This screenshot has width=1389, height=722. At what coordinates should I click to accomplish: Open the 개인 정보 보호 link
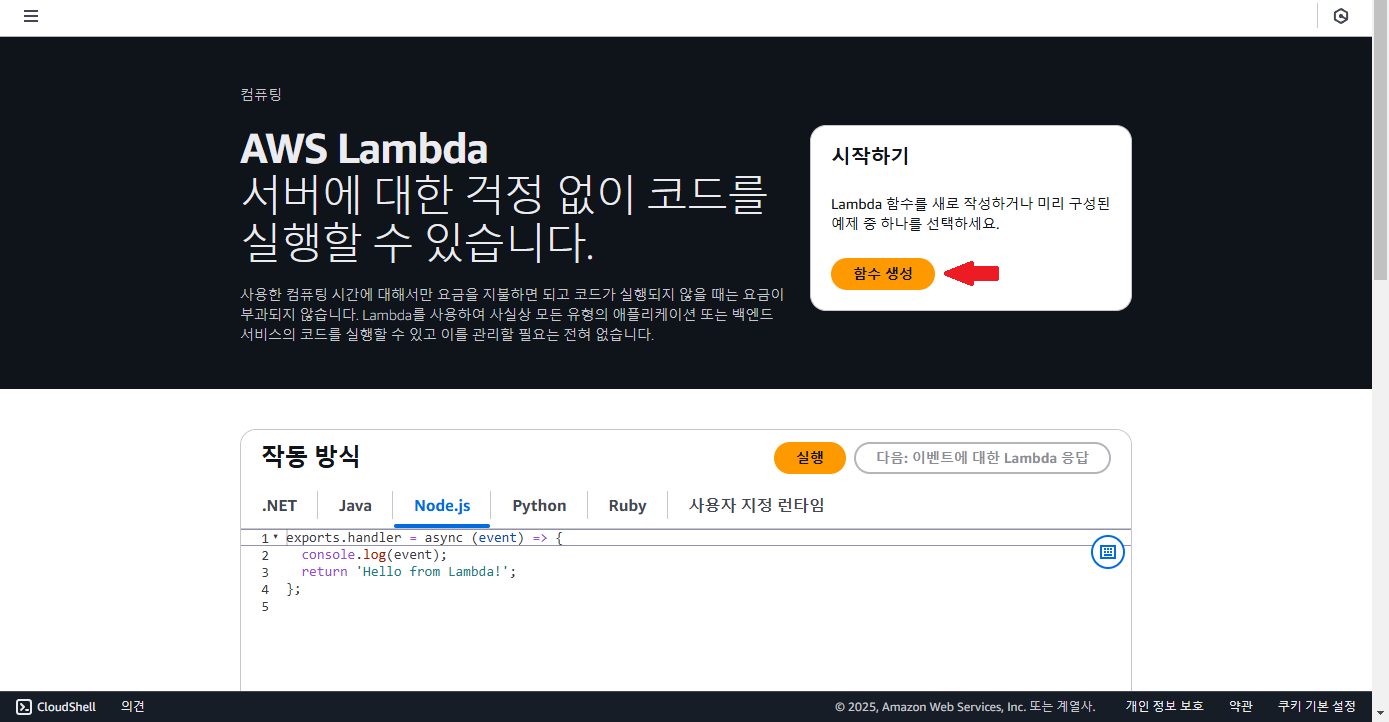[x=1164, y=706]
